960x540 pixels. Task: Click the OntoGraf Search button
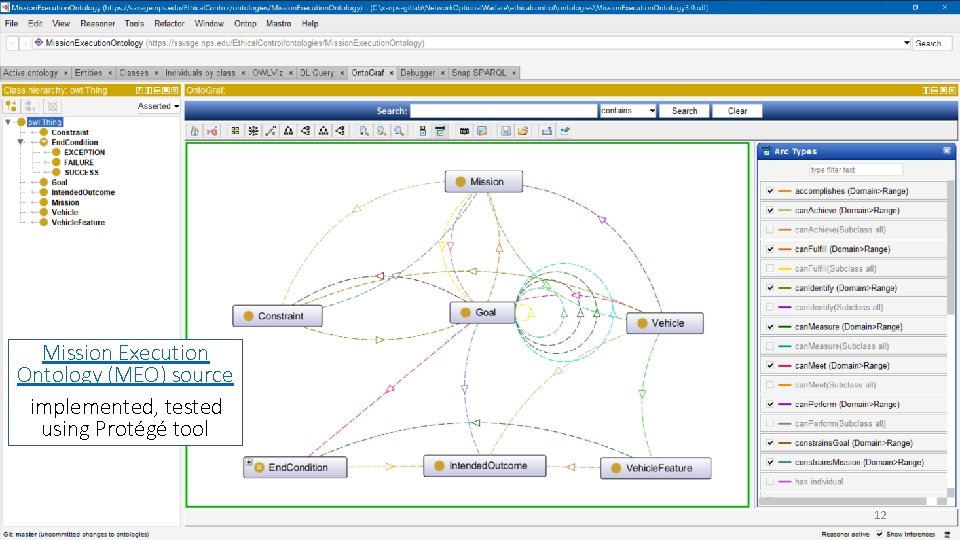point(684,111)
